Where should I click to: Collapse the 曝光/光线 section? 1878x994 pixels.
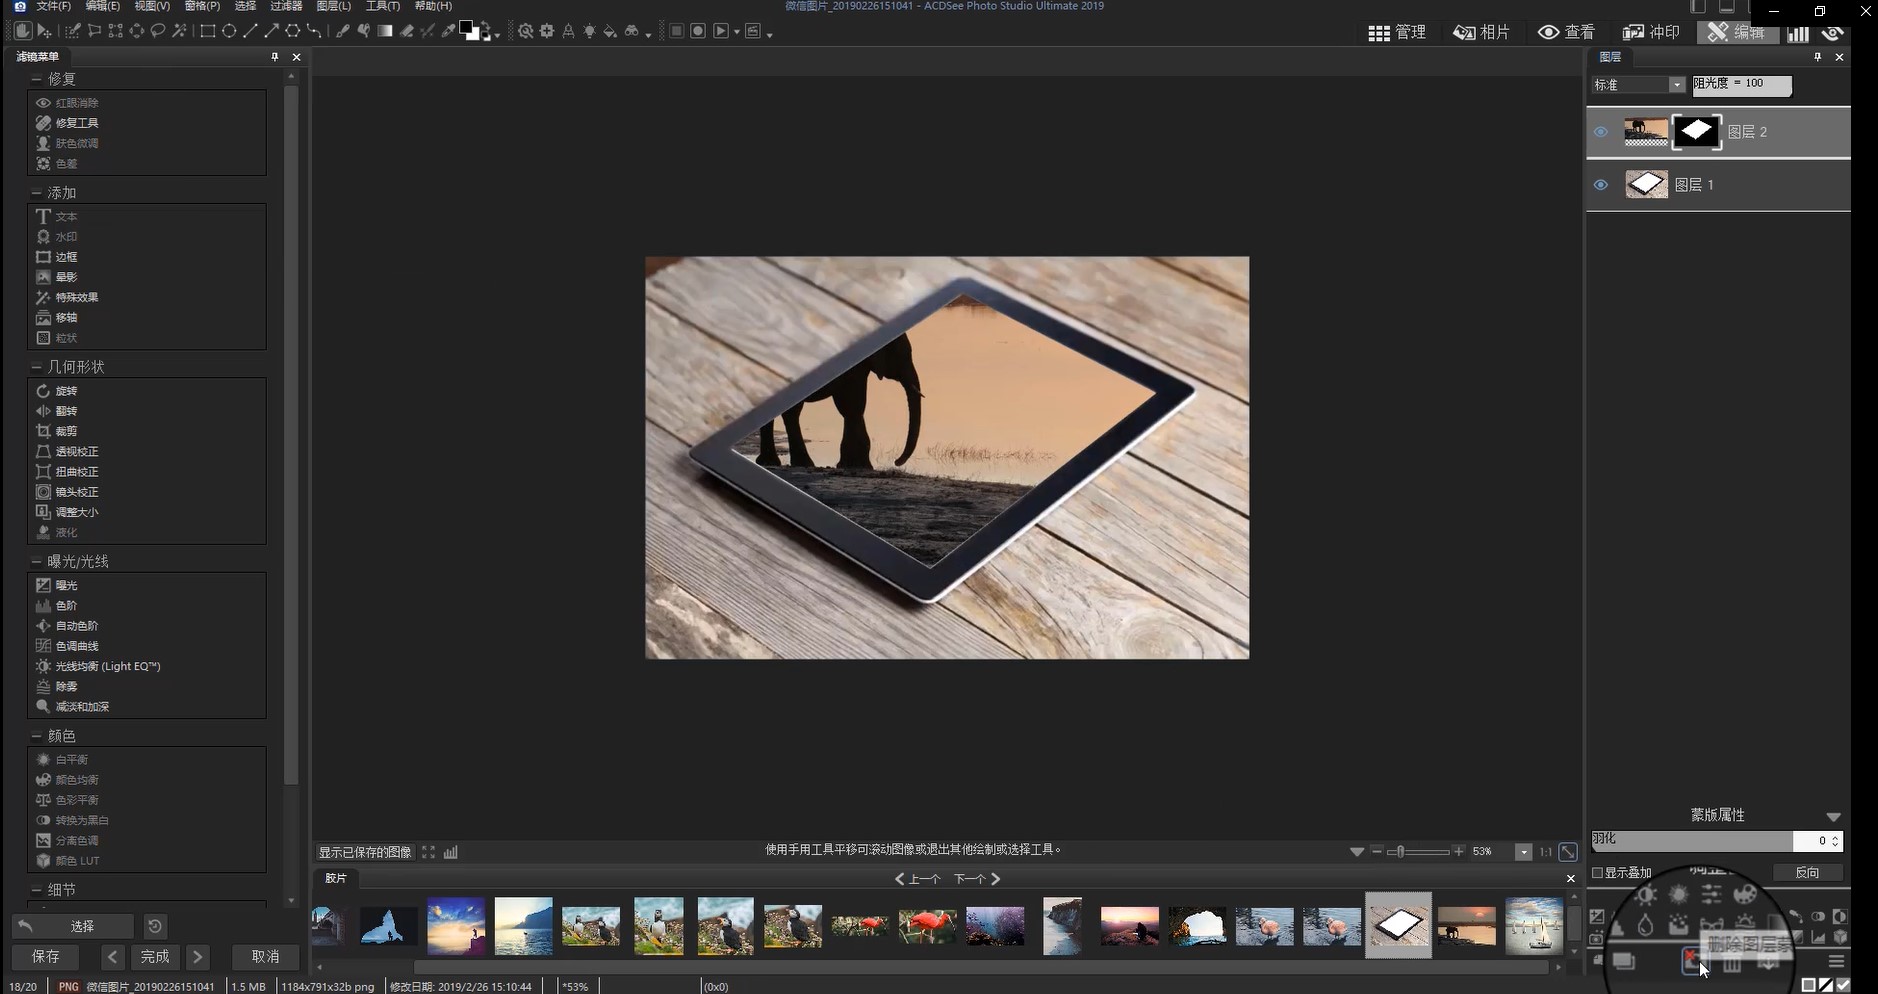pyautogui.click(x=36, y=561)
